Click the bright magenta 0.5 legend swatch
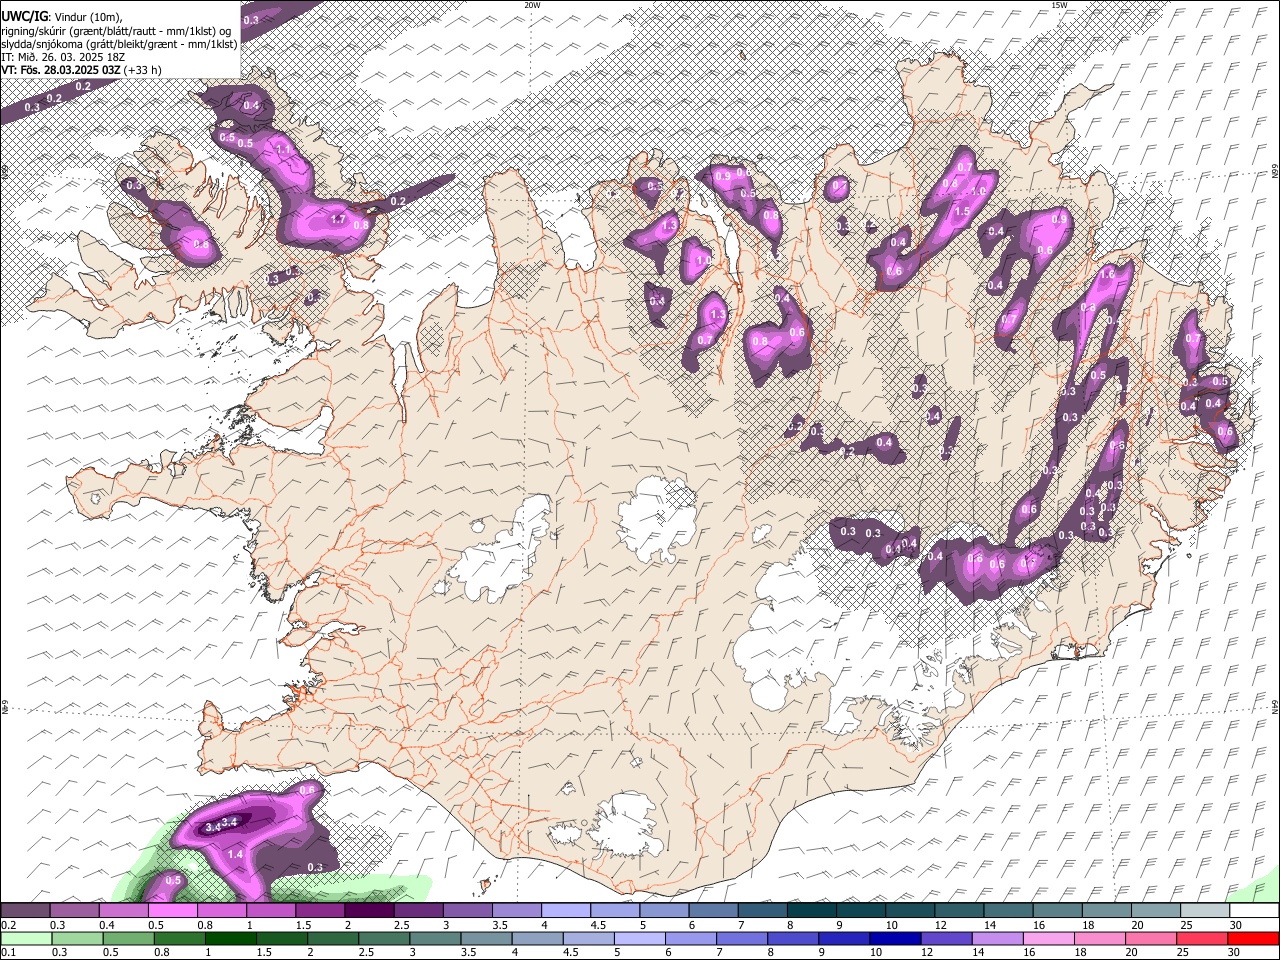The image size is (1280, 960). (x=172, y=911)
